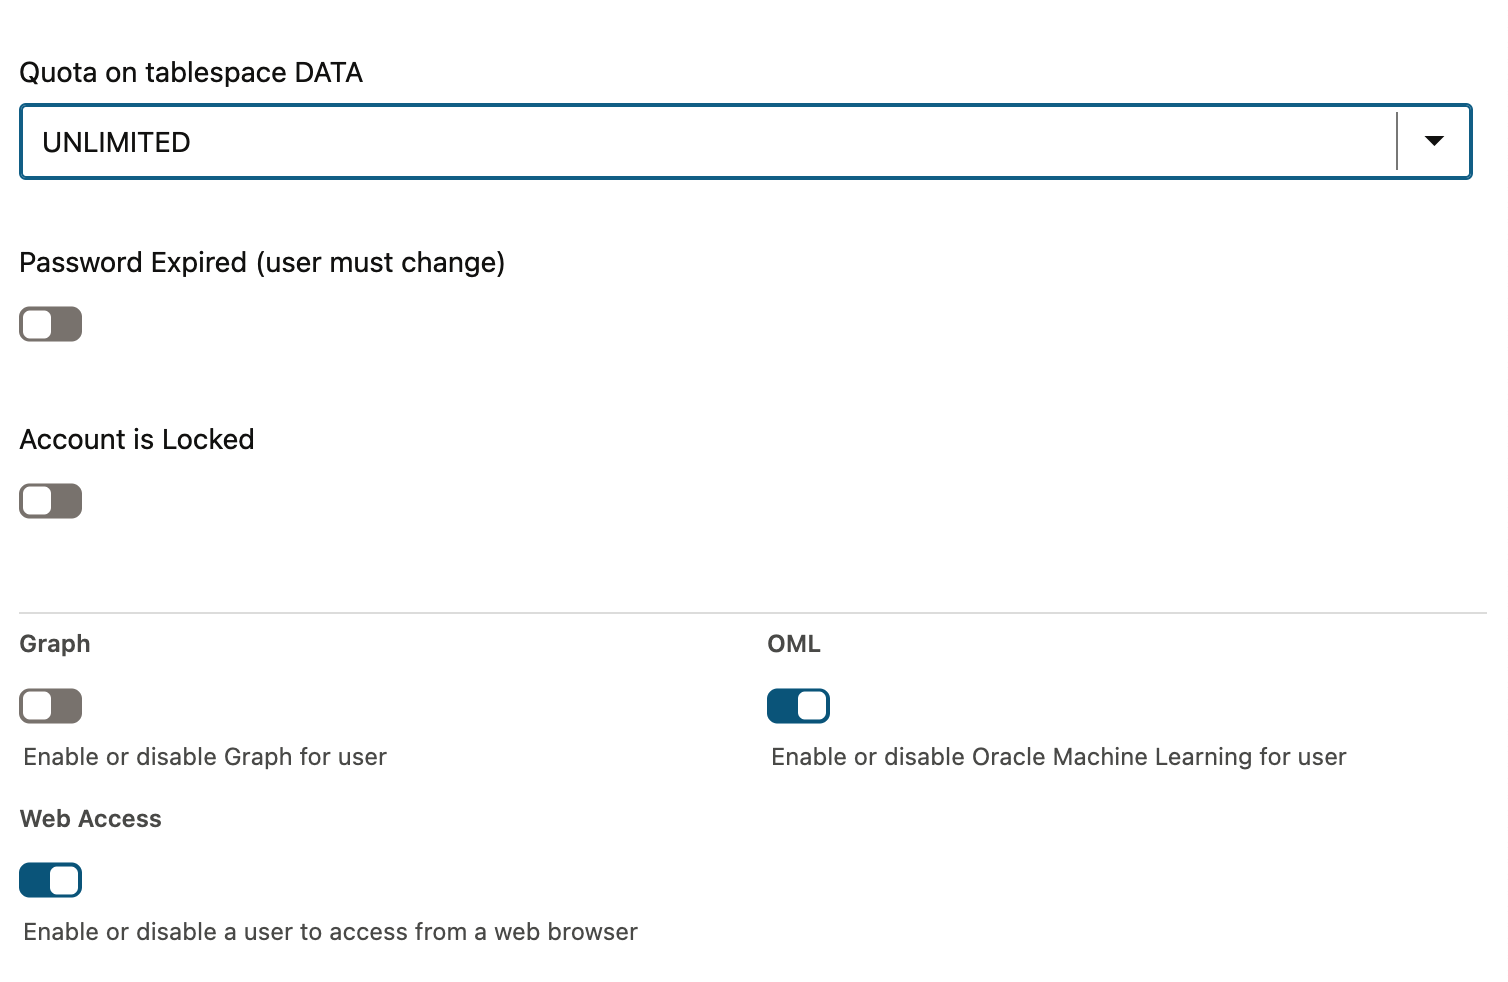The image size is (1508, 982).
Task: Select the Graph section heading
Action: click(55, 644)
